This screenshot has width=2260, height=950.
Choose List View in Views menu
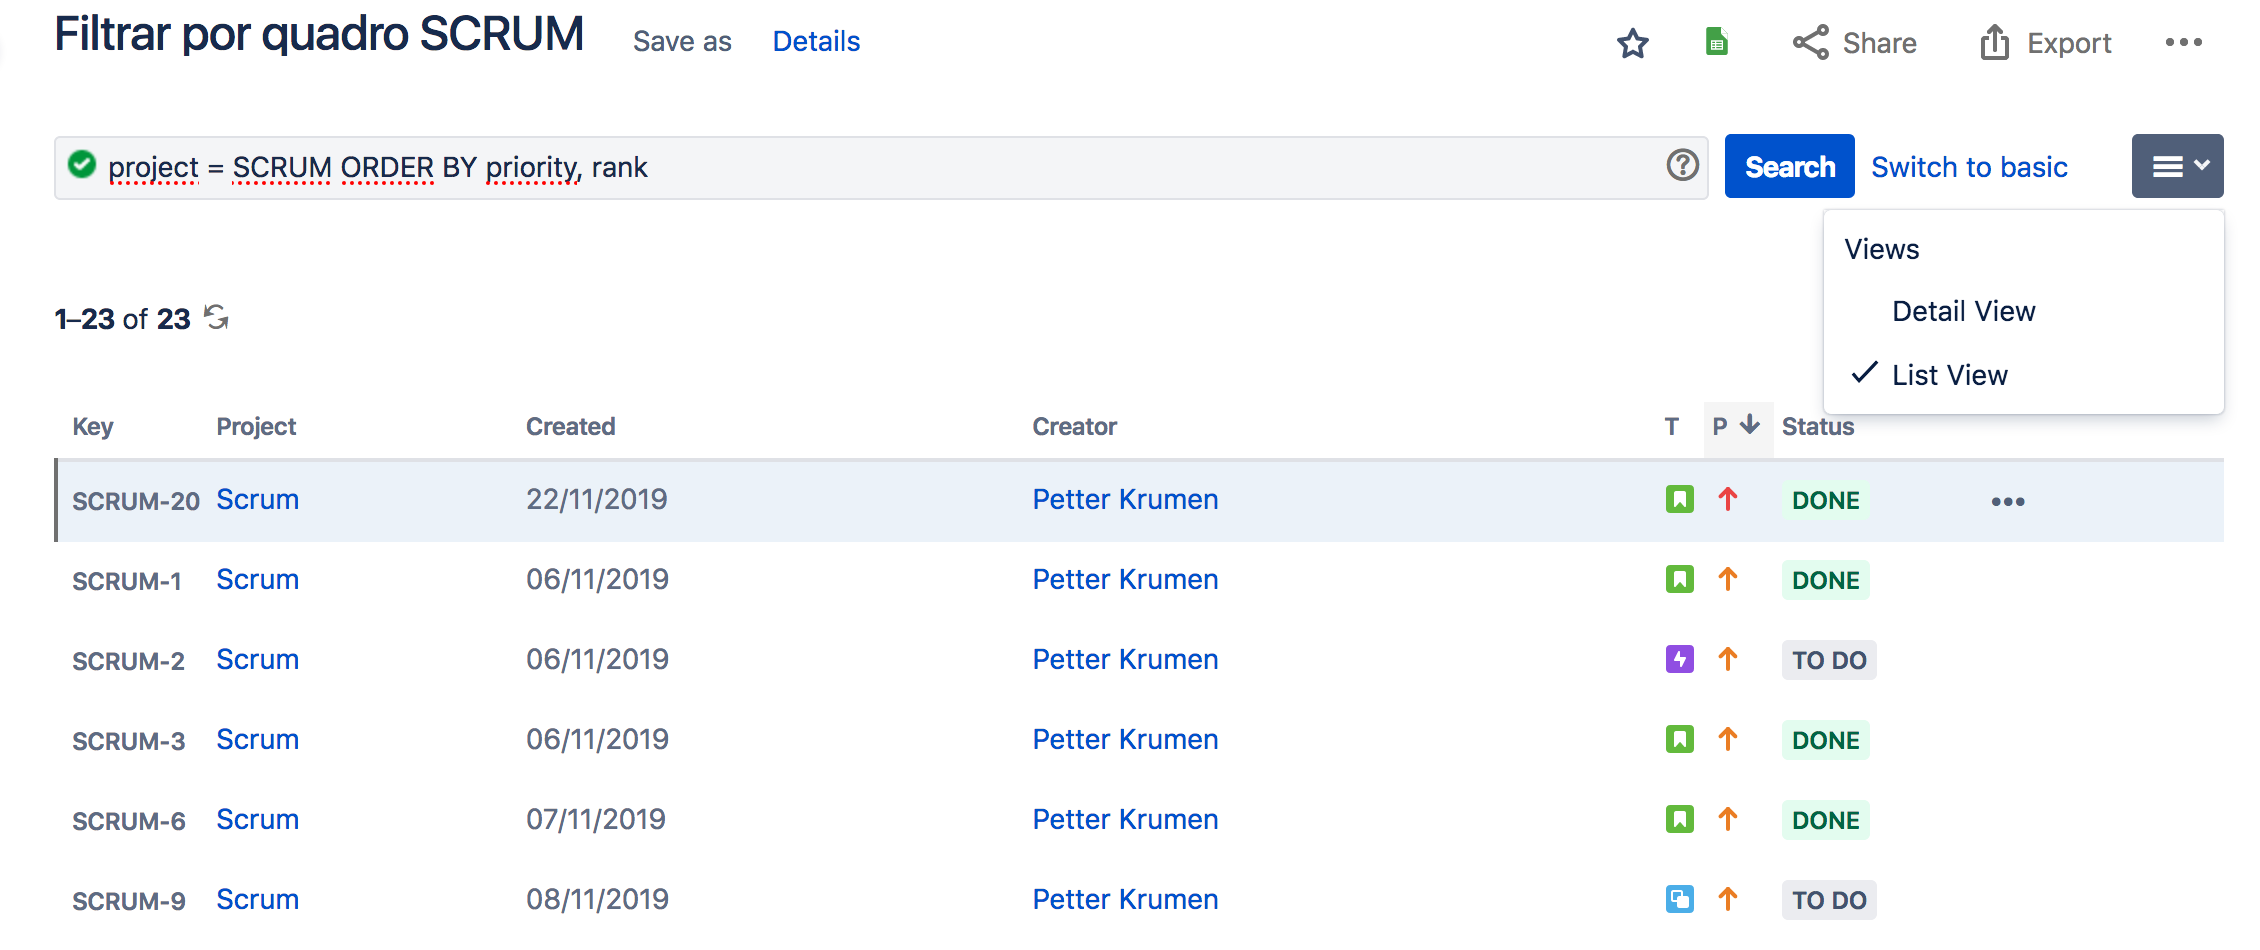tap(1950, 375)
